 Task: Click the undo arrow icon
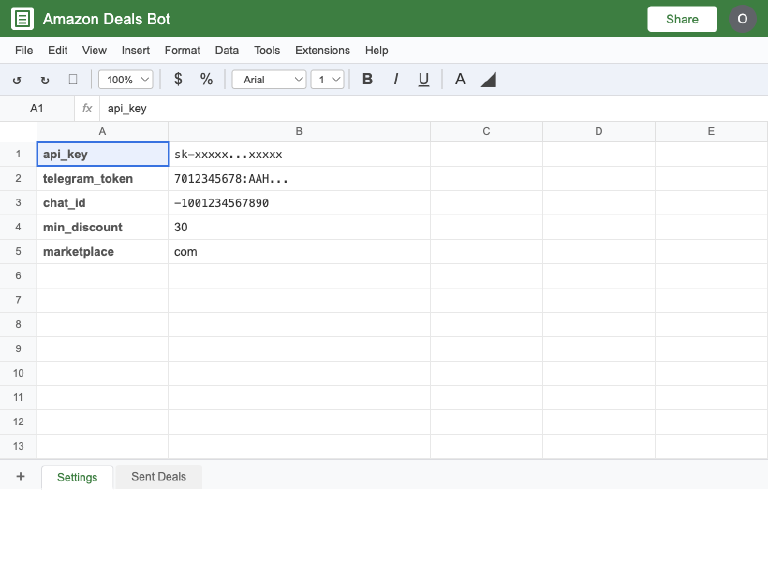(x=17, y=79)
